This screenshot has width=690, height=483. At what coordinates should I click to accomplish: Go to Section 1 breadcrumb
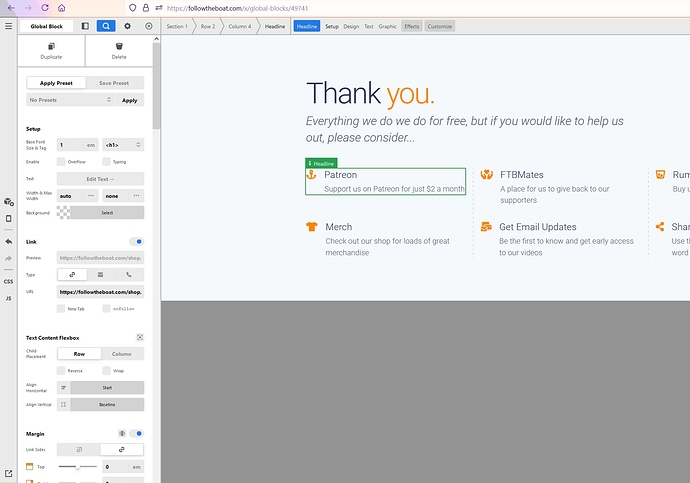177,26
